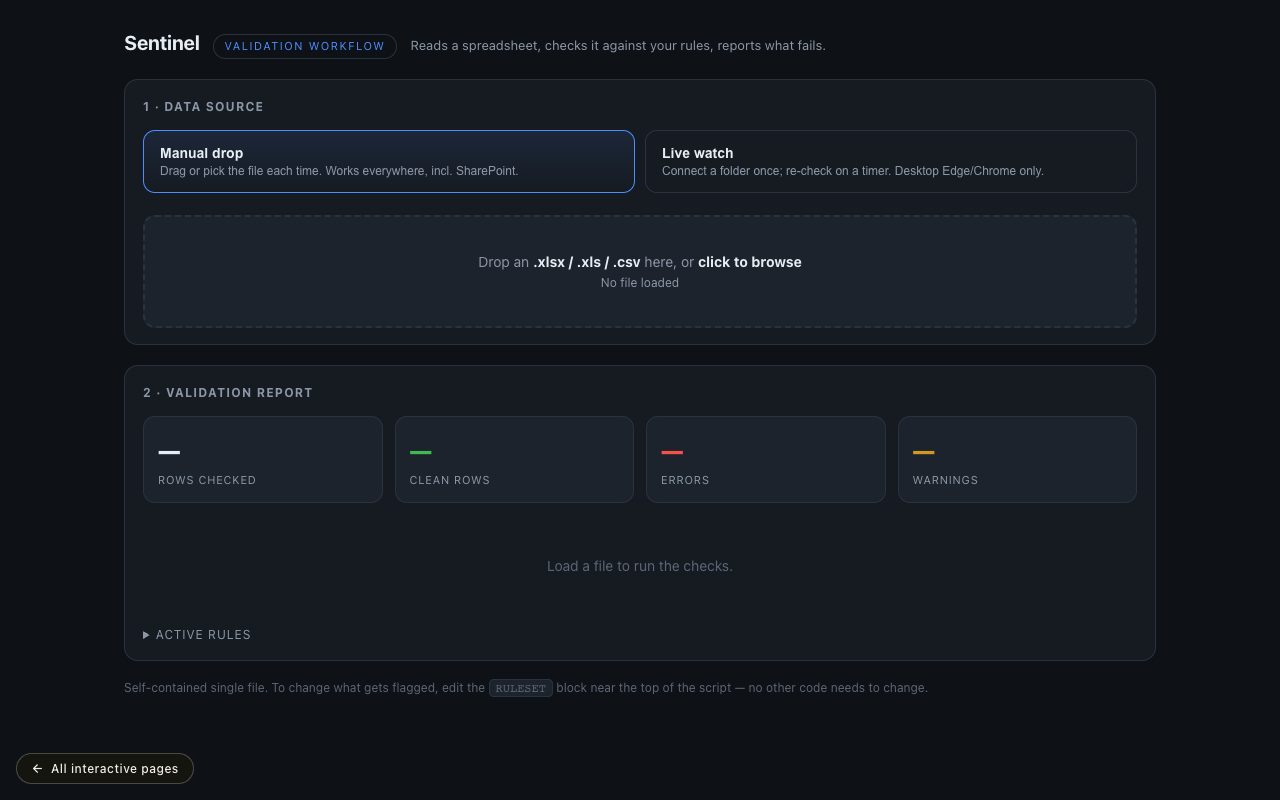1280x800 pixels.
Task: Click the 'No file loaded' status text
Action: point(640,283)
